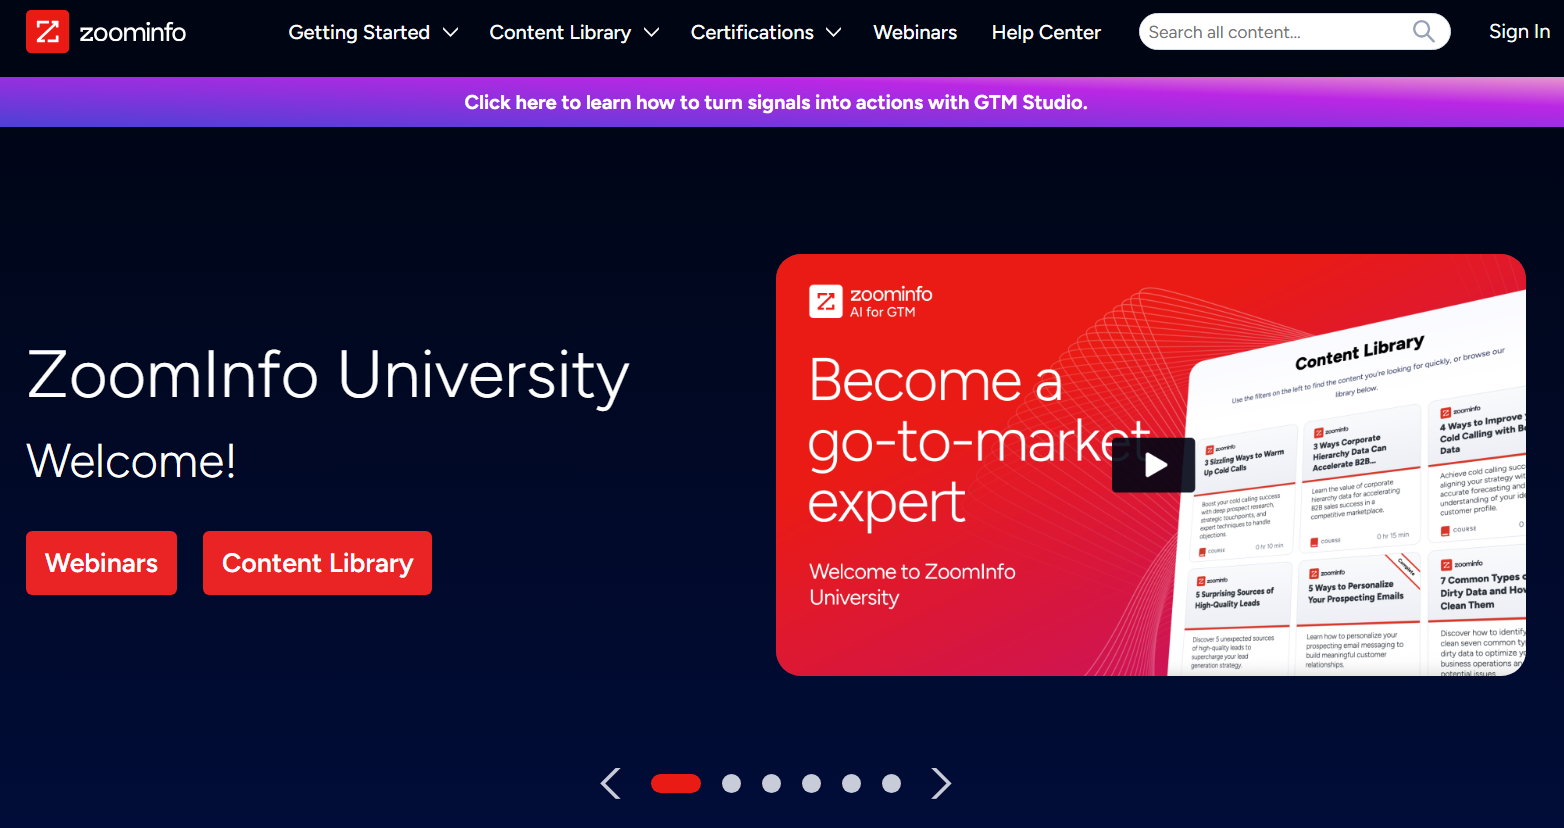Click the ZoomInfo logo in the header

106,32
